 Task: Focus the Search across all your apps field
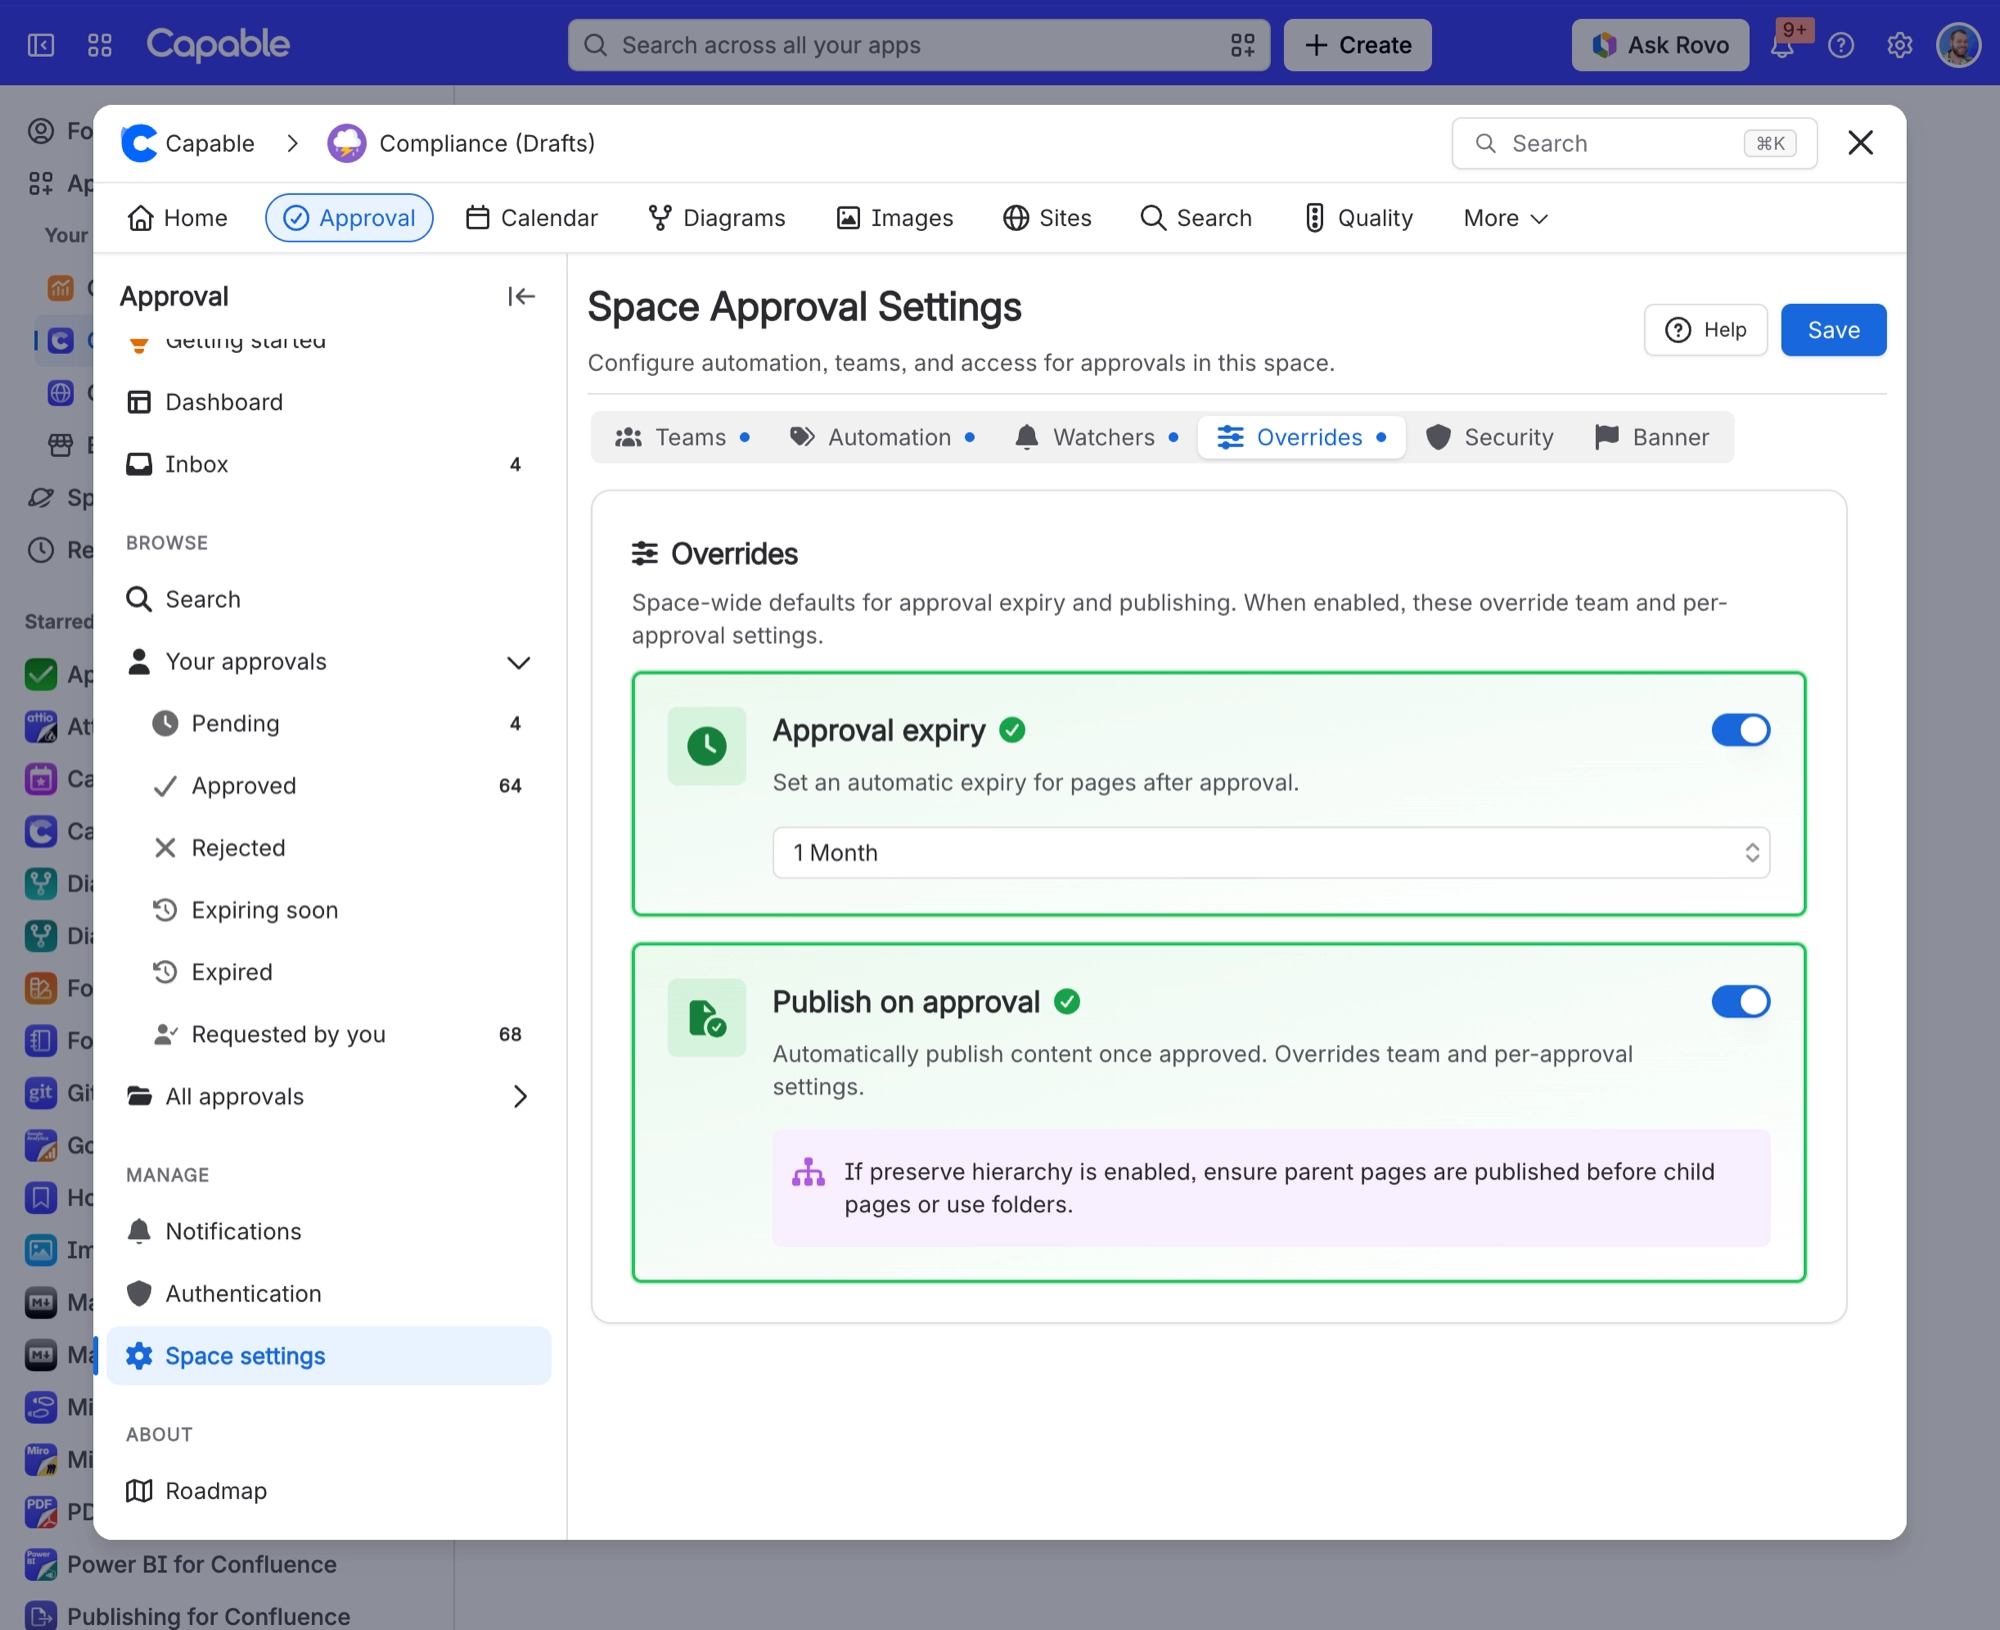pyautogui.click(x=918, y=45)
